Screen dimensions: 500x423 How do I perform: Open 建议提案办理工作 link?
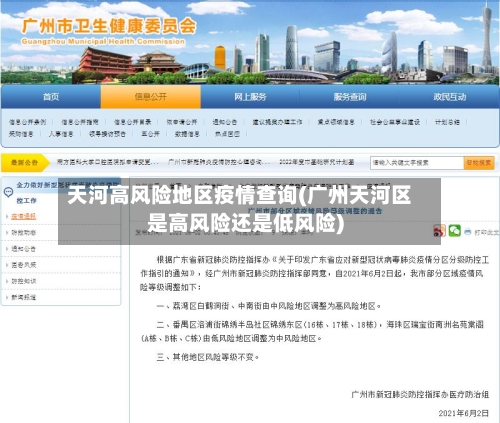click(x=277, y=122)
